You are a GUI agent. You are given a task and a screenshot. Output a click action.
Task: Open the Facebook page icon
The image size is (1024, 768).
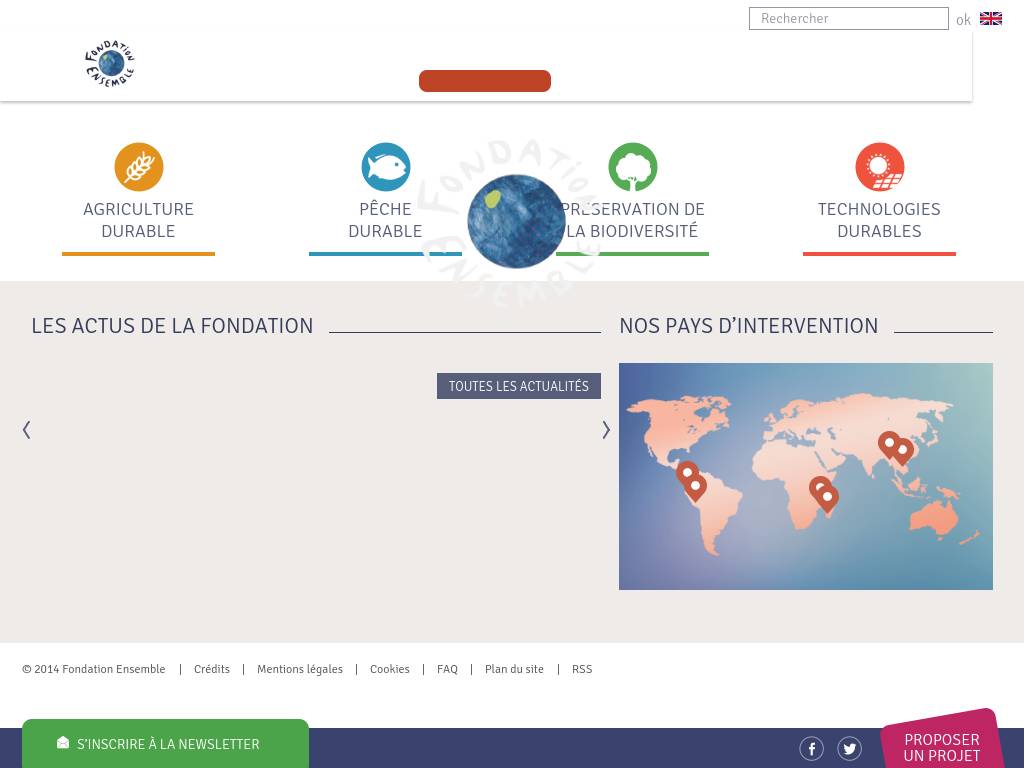coord(811,748)
